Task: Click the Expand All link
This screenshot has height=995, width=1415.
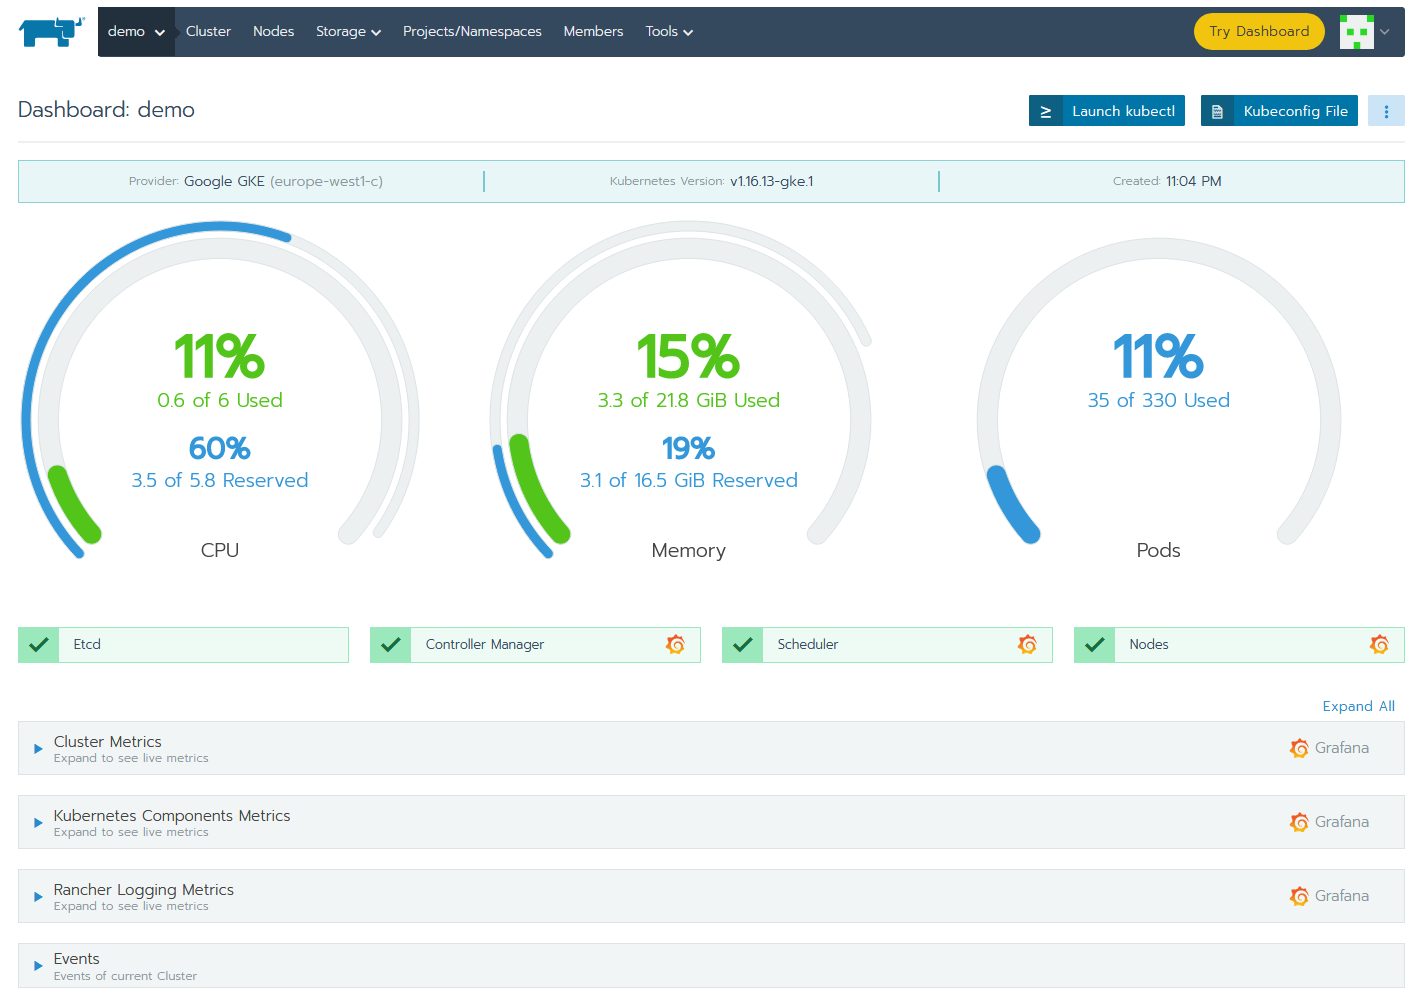Action: point(1358,706)
